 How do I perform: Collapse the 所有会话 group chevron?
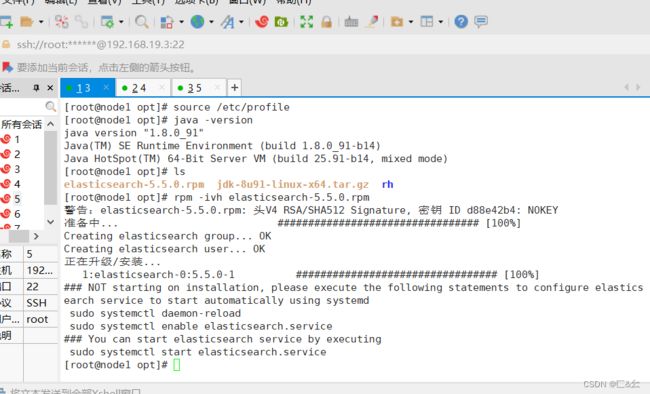pos(51,124)
